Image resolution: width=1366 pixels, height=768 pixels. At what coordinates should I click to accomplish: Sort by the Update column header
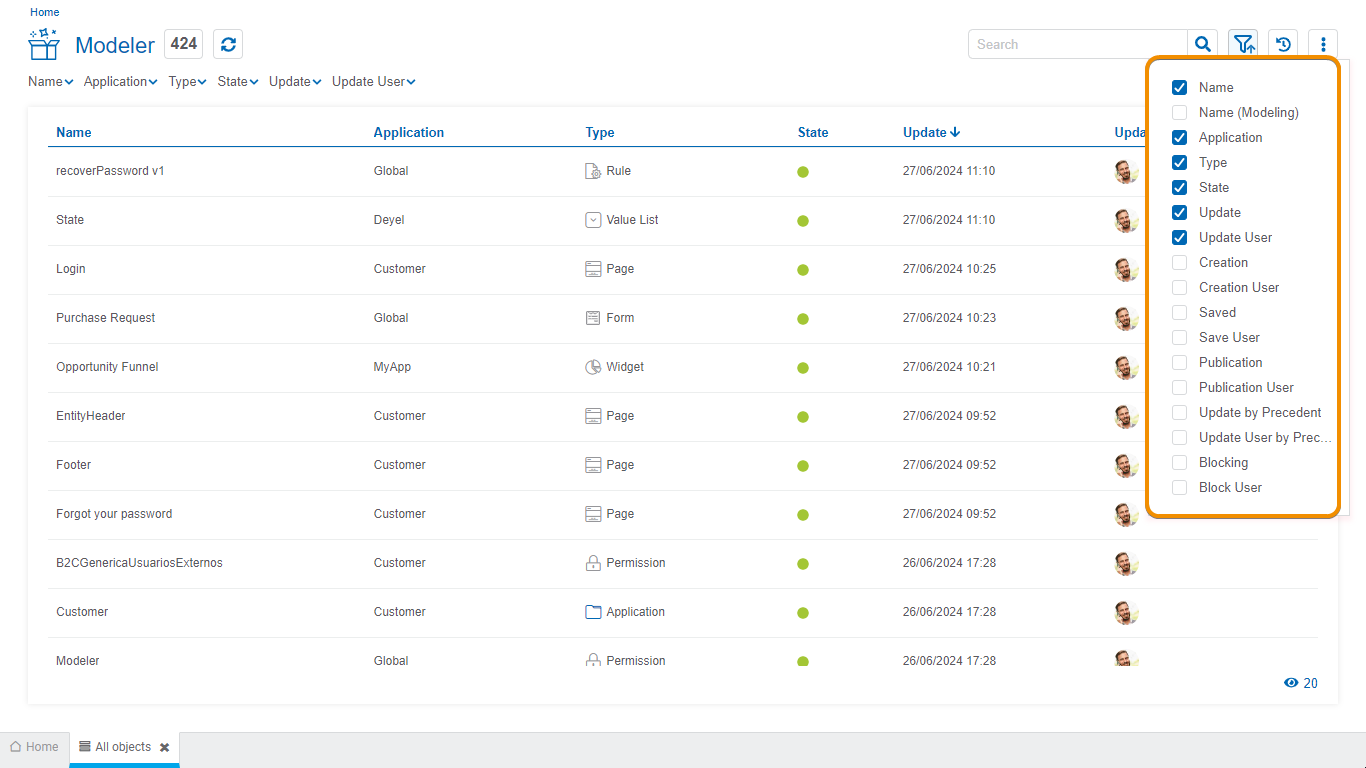click(925, 133)
